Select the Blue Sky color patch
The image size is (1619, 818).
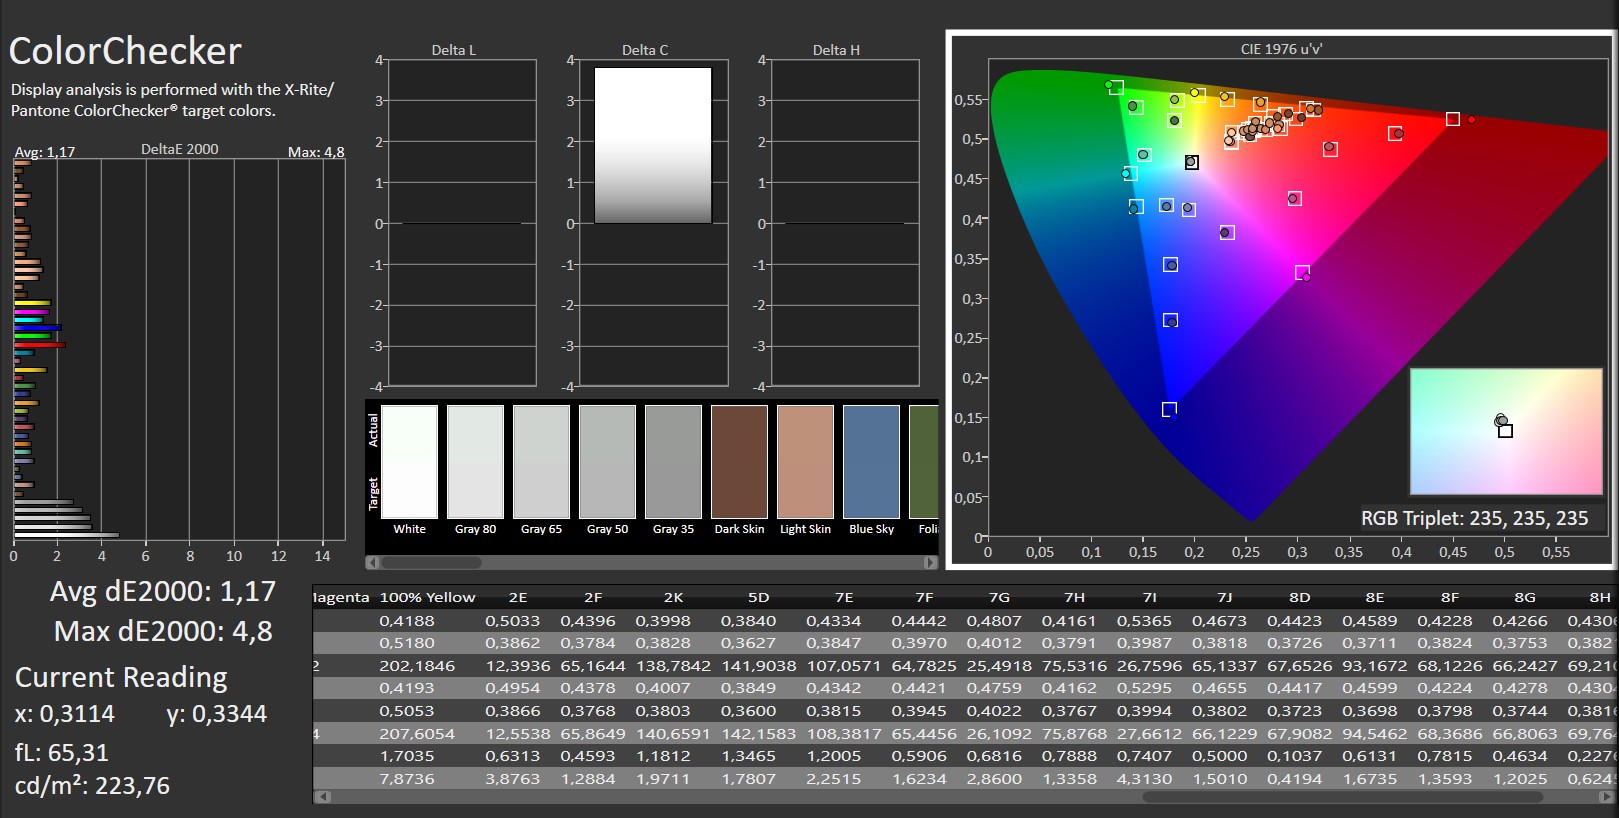tap(871, 461)
